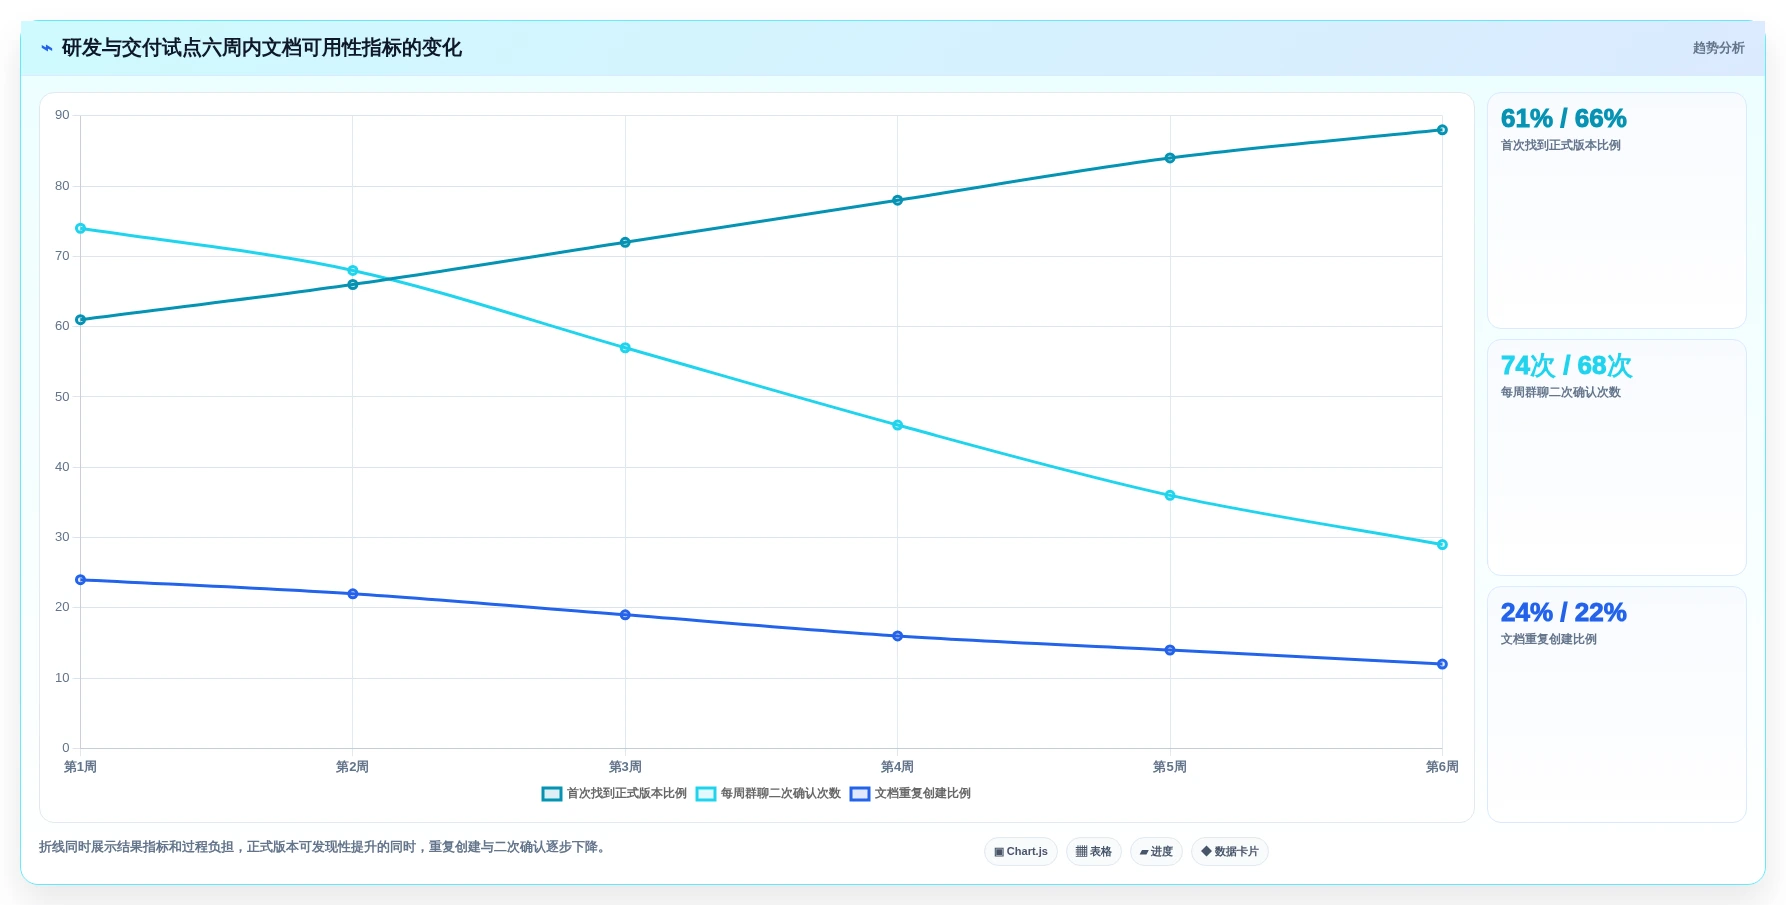The image size is (1786, 905).
Task: Click week 1 point at 74 on cyan line
Action: click(x=81, y=229)
